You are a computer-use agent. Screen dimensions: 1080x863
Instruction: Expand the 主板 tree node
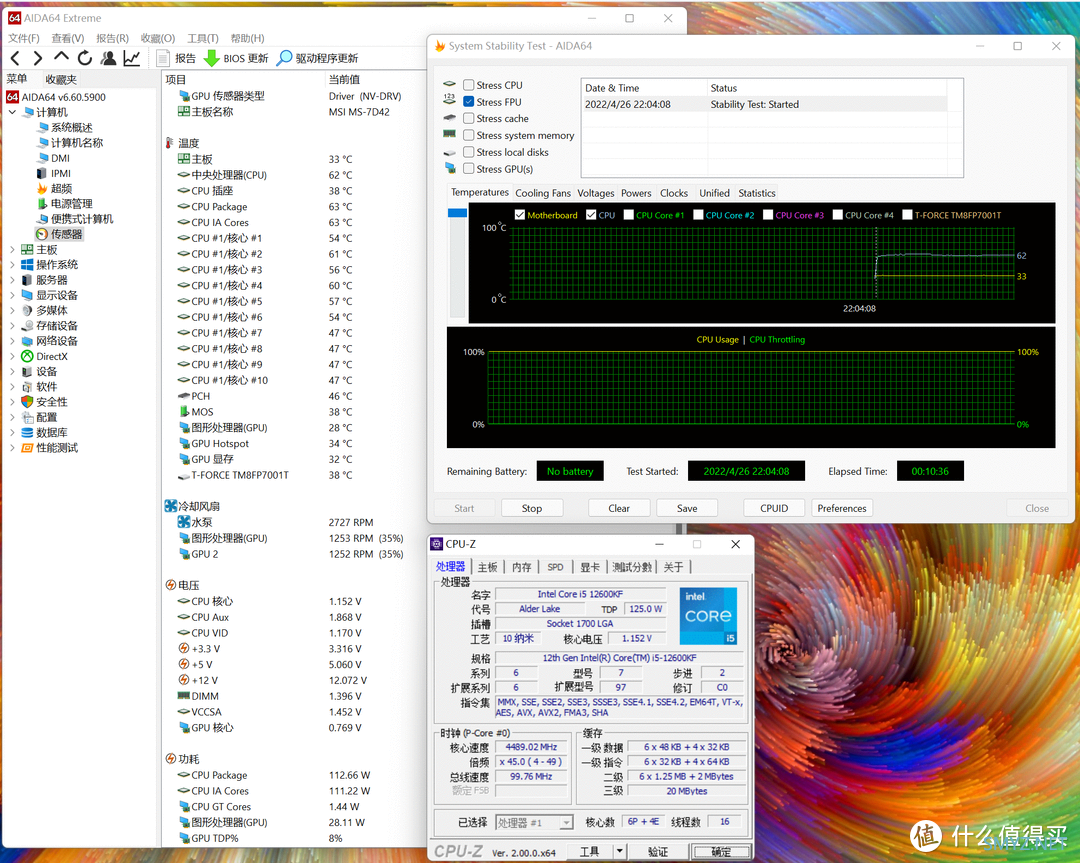click(x=12, y=250)
